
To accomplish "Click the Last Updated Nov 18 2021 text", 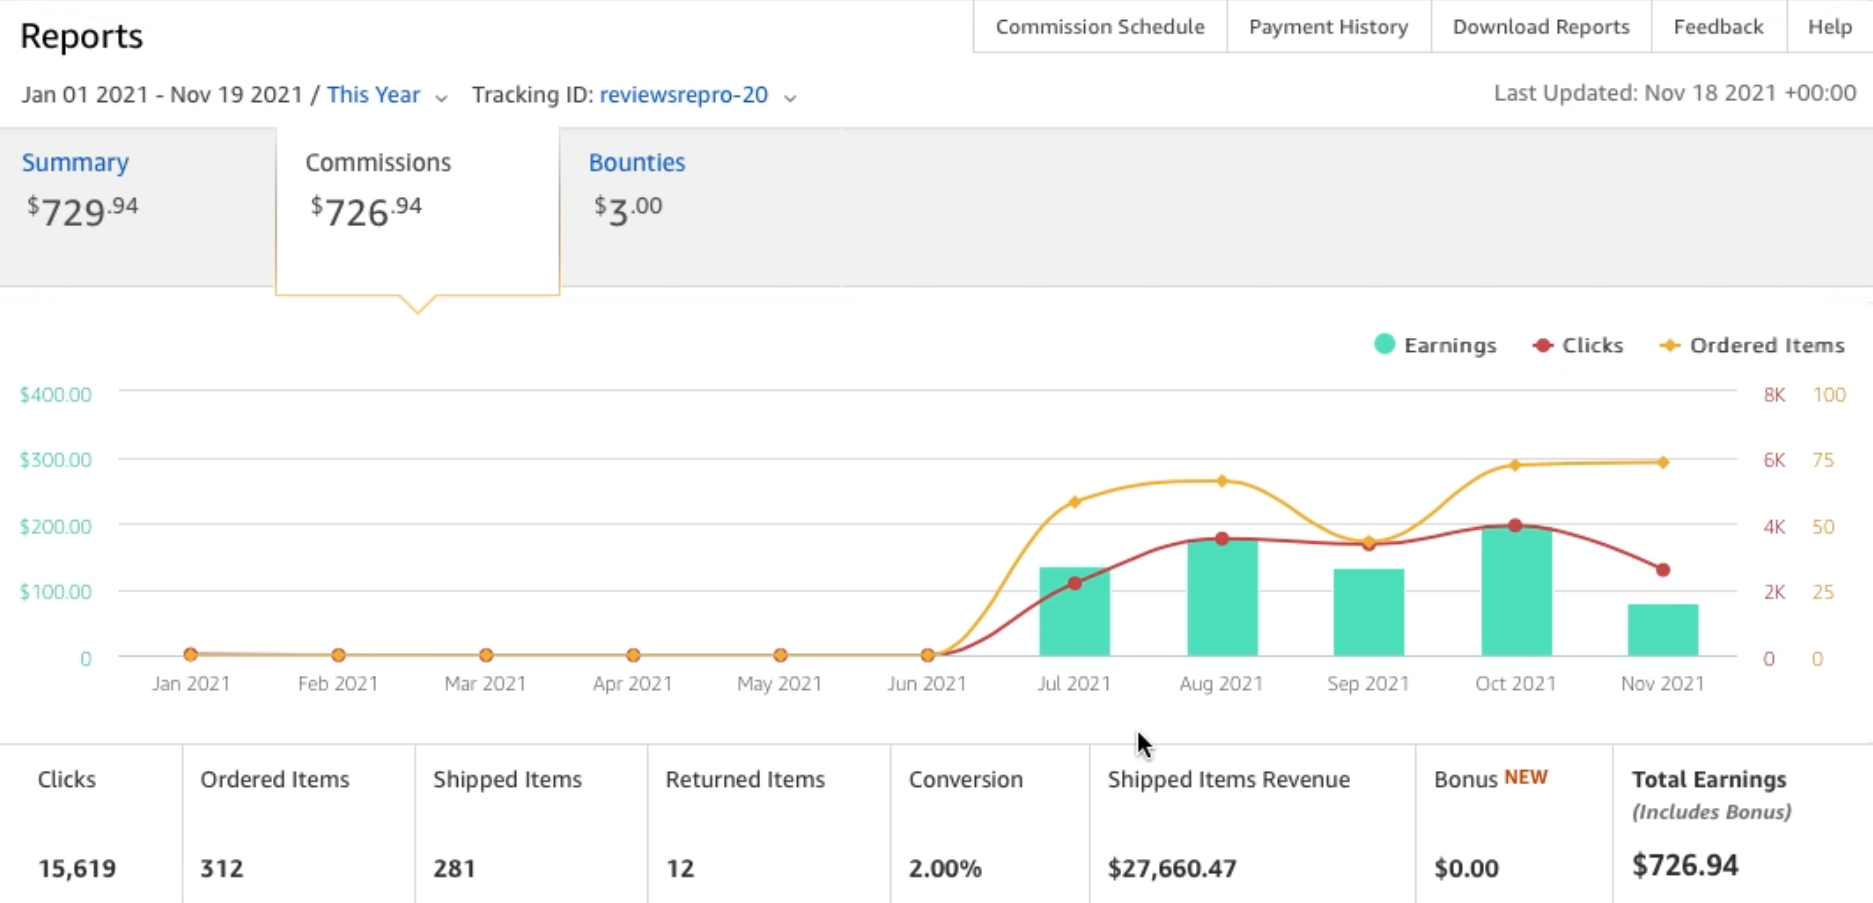I will (1675, 93).
